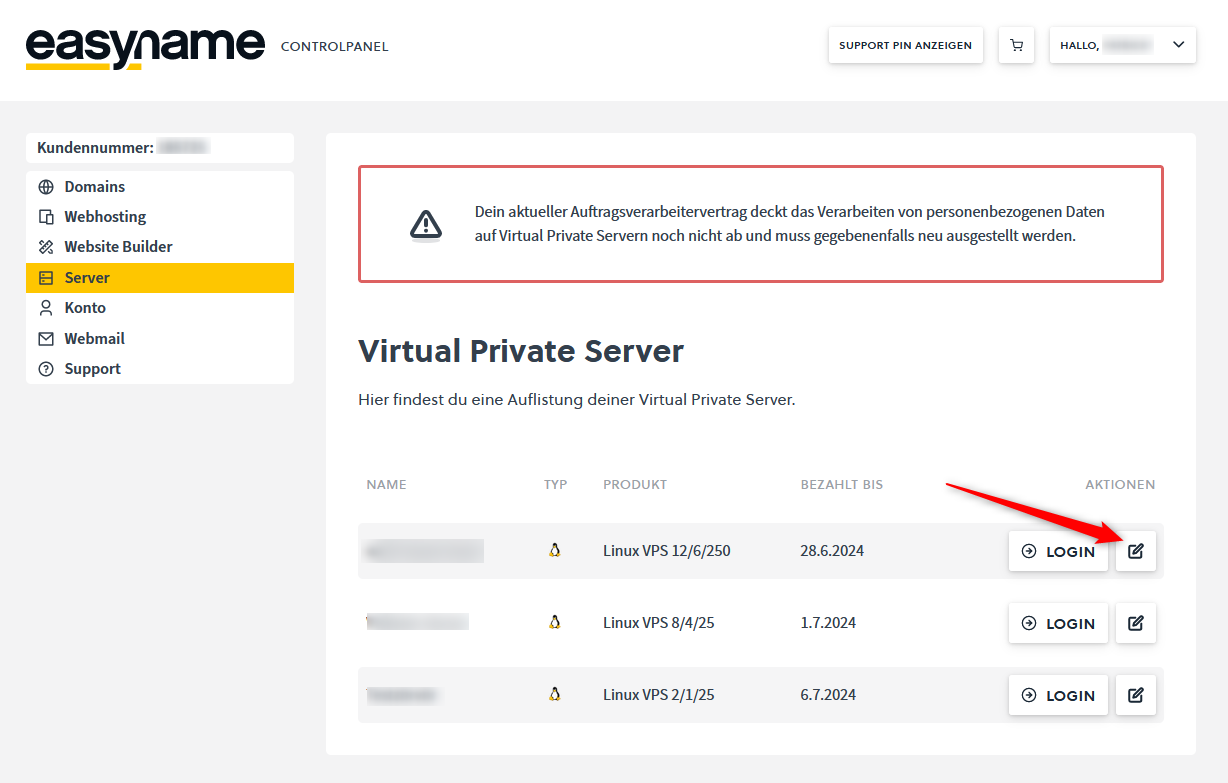Select the Server sidebar item
1228x783 pixels.
[160, 278]
